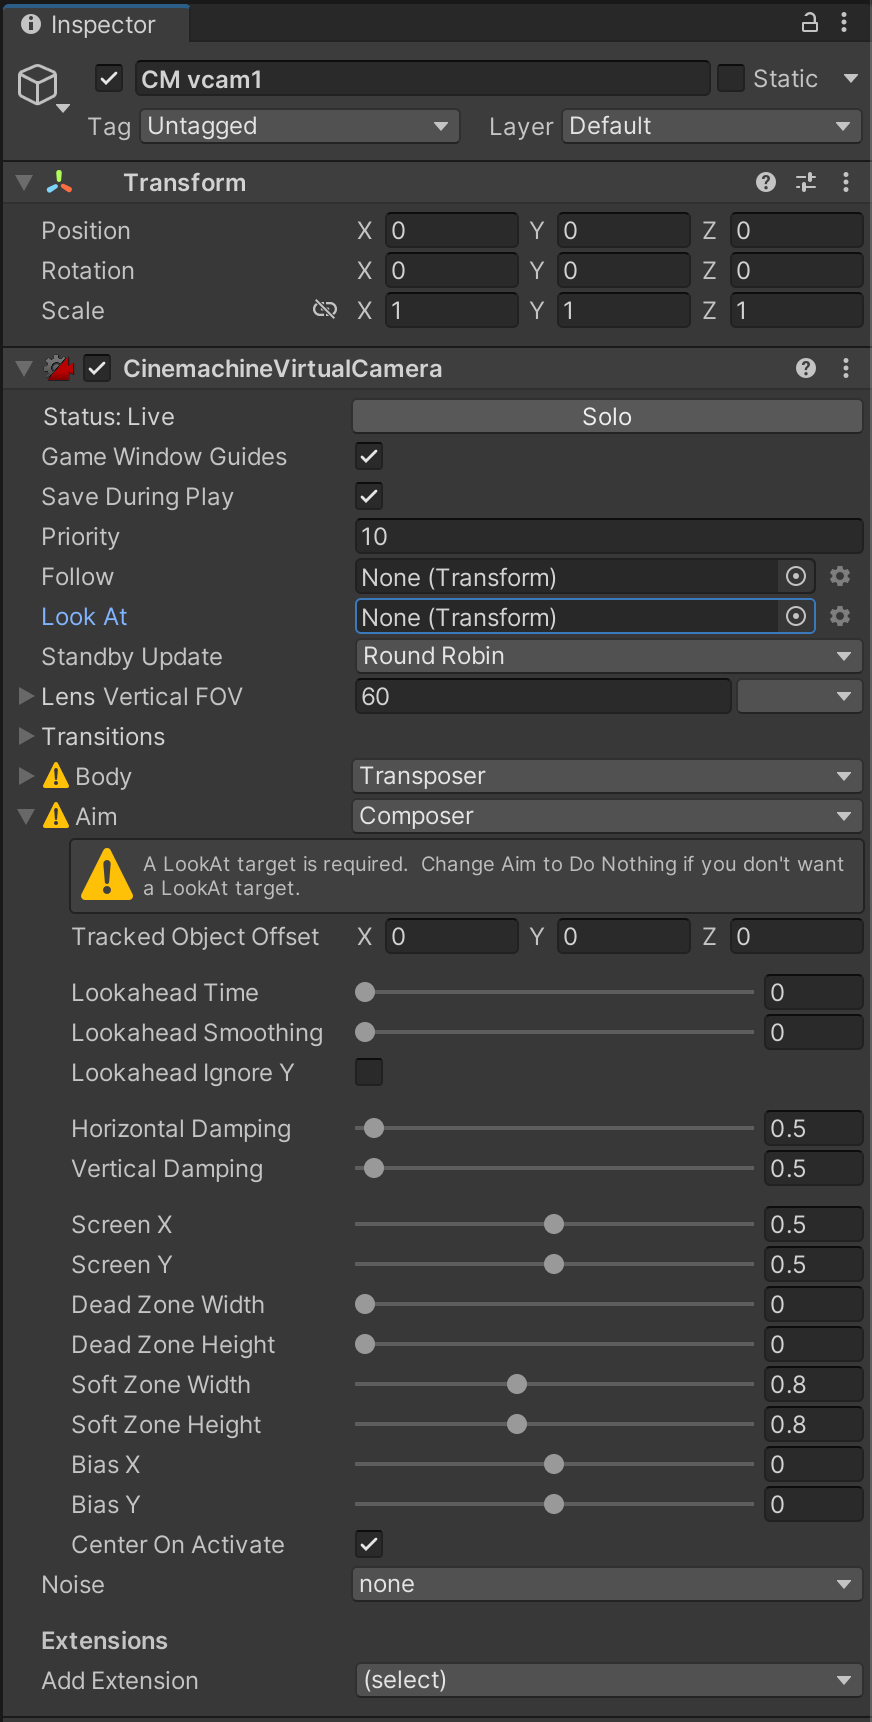Expand the Body section foldout
Screen dimensions: 872x1722
(x=27, y=776)
